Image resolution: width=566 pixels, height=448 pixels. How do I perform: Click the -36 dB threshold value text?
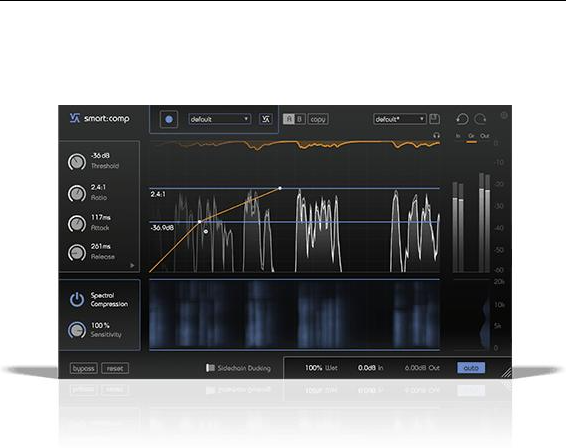click(100, 156)
